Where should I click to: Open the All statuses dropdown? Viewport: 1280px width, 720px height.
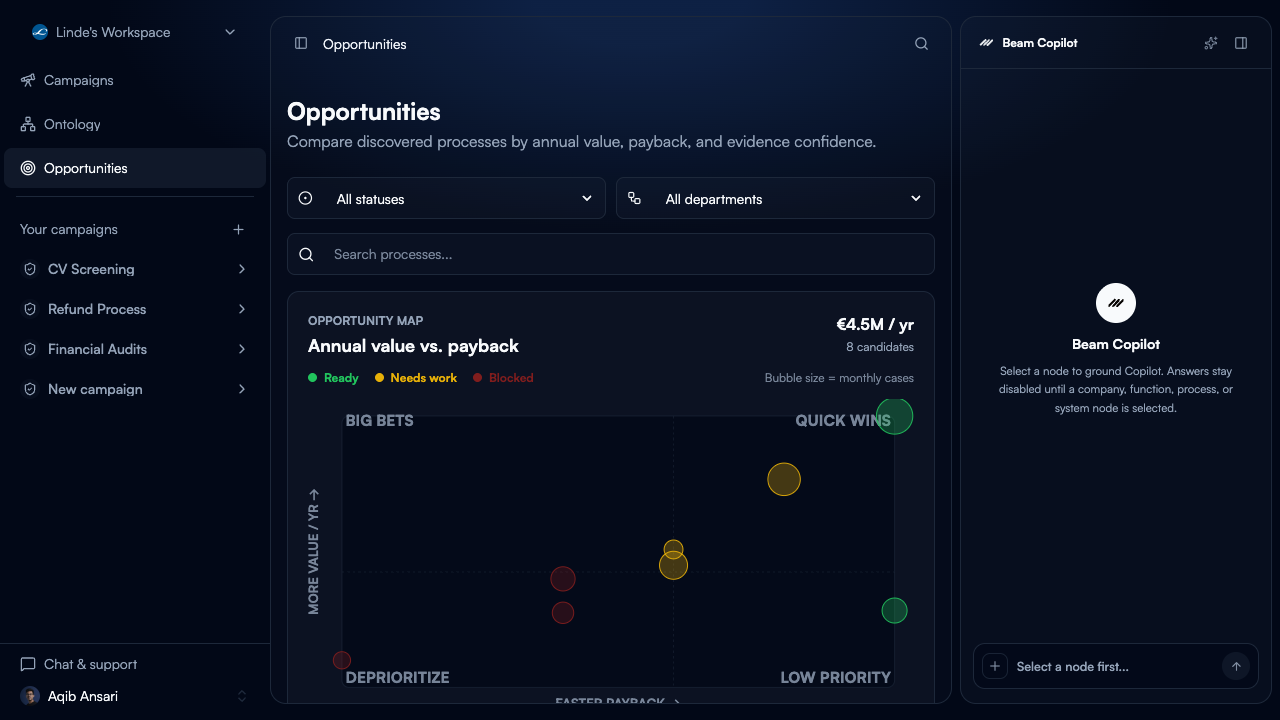446,198
